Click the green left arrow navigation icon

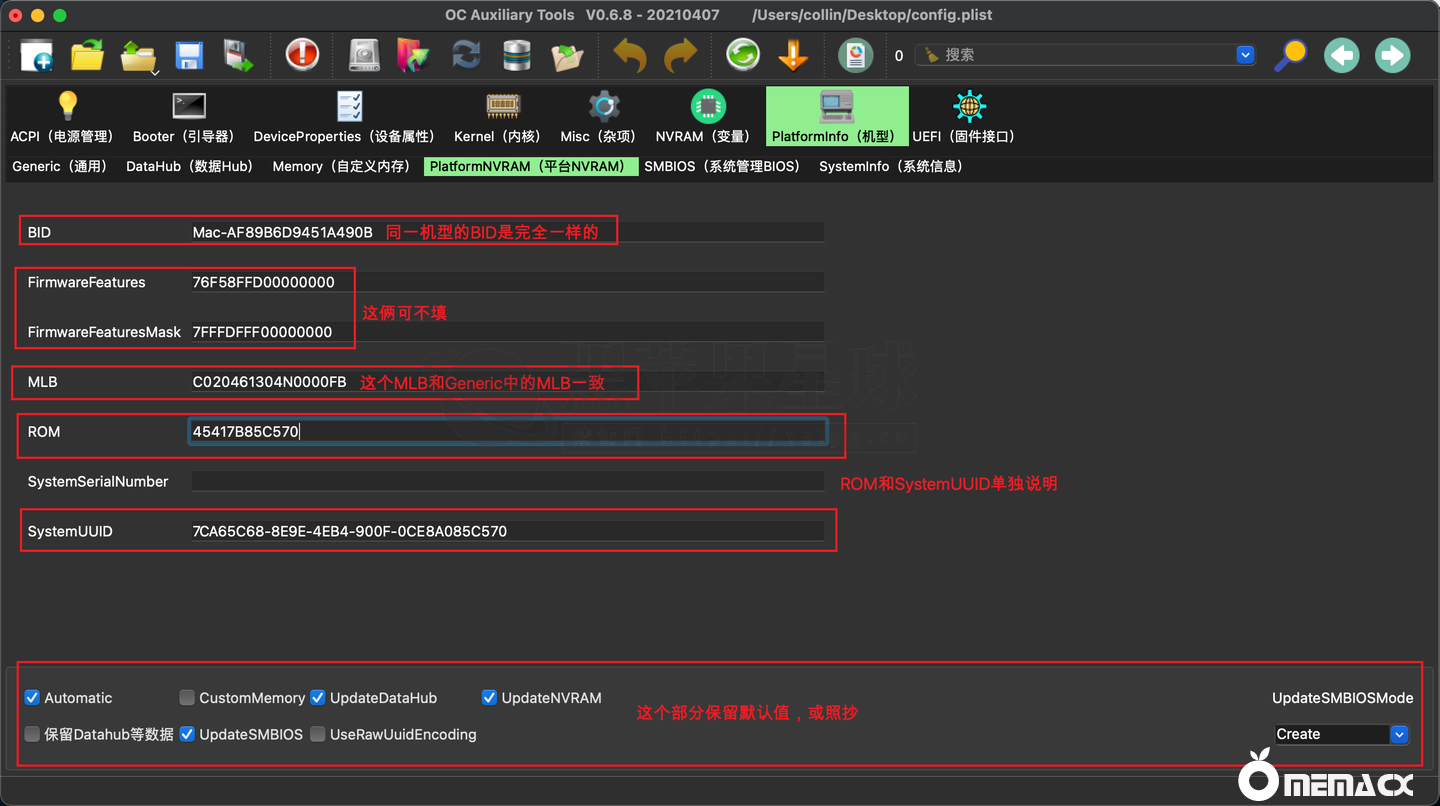coord(1341,55)
